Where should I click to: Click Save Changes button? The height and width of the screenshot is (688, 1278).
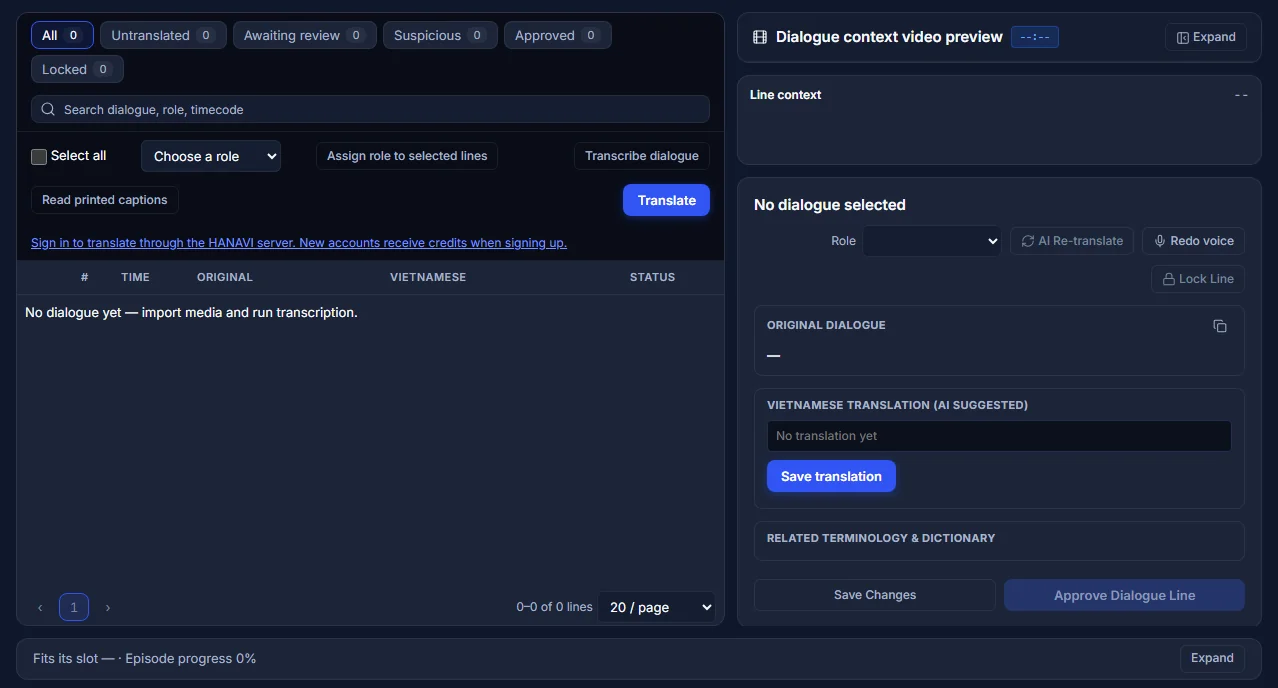pyautogui.click(x=875, y=595)
